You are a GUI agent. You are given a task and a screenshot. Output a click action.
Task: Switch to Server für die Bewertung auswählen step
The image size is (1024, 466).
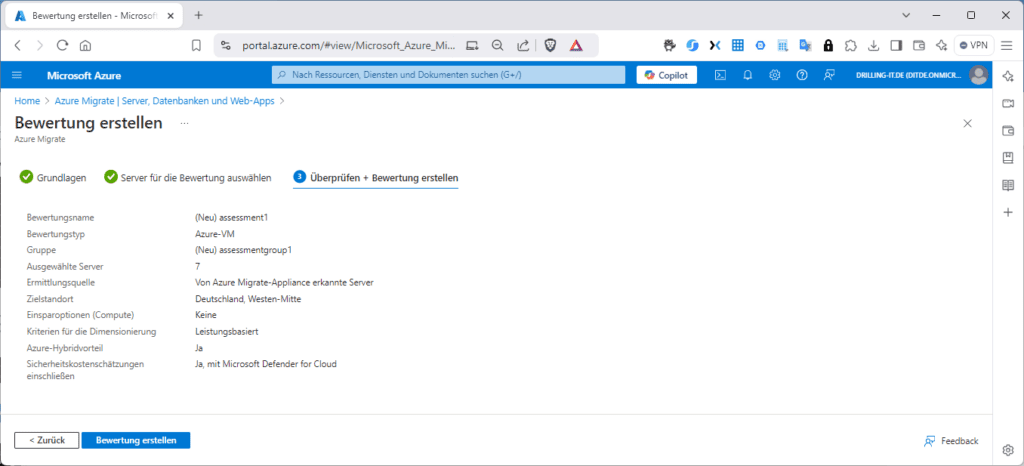click(x=187, y=178)
